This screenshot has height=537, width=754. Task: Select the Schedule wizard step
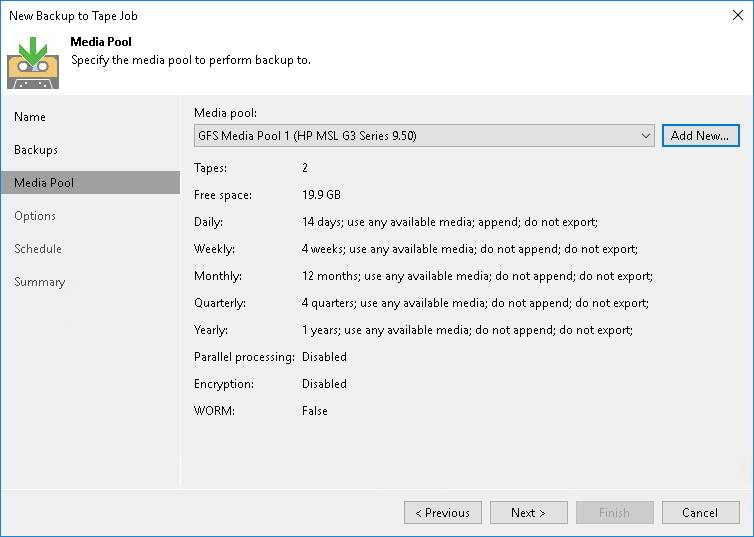38,249
